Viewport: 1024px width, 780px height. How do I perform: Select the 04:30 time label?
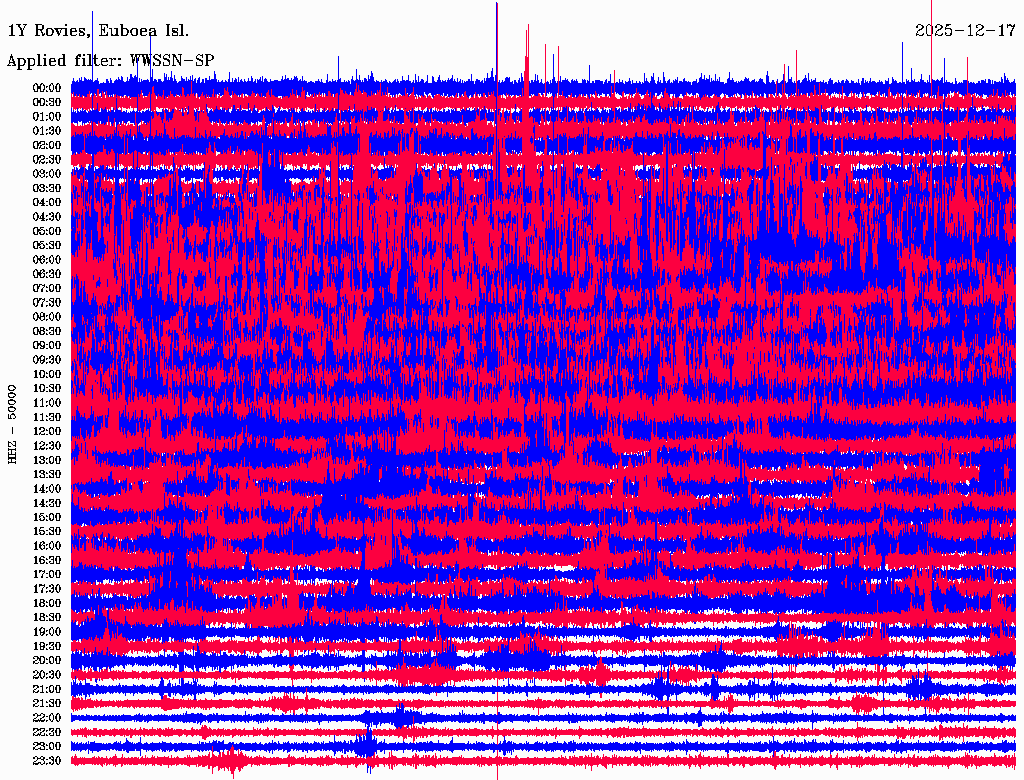[x=47, y=217]
